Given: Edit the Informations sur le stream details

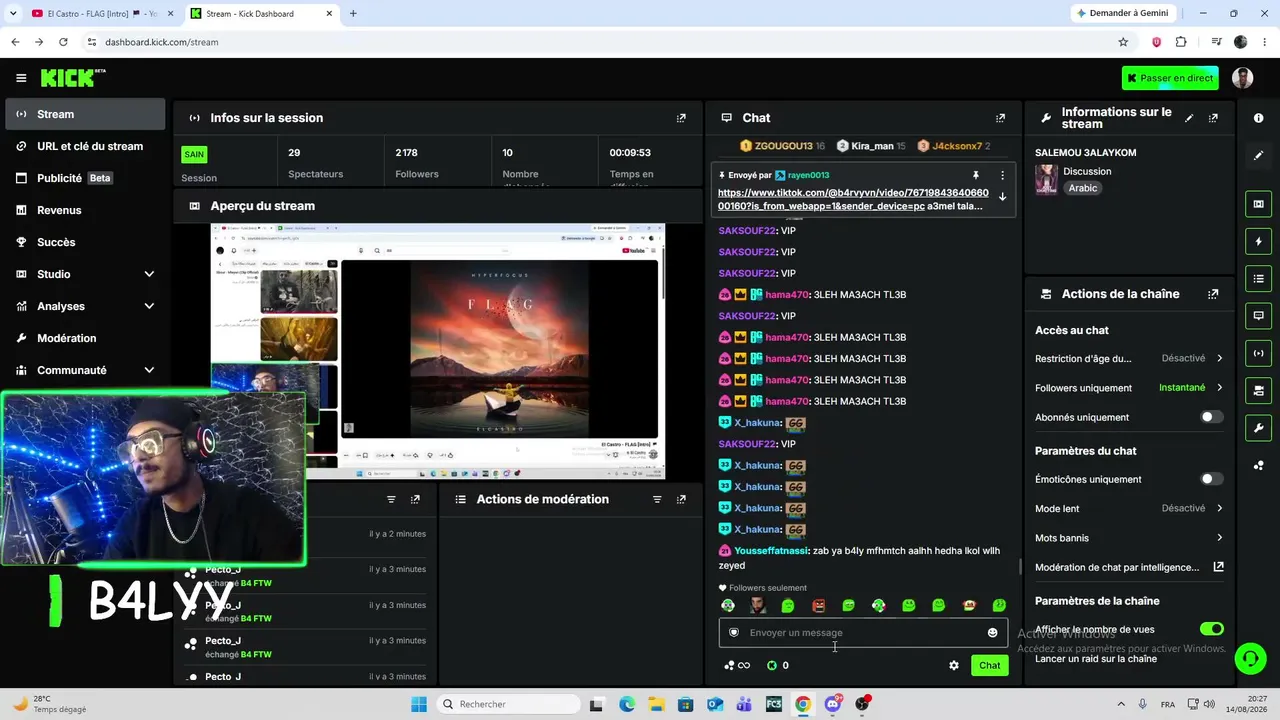Looking at the screenshot, I should 1189,118.
